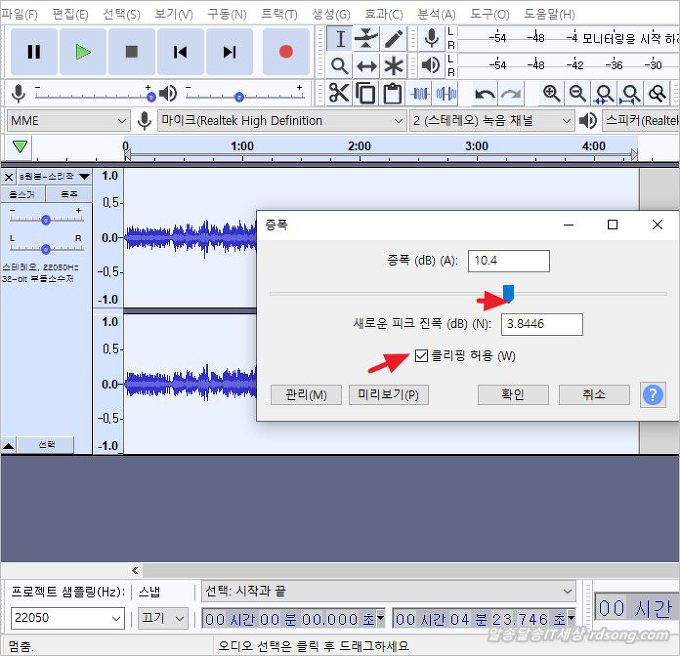Viewport: 680px width, 656px height.
Task: Cut the selection with the scissors icon
Action: tap(339, 93)
